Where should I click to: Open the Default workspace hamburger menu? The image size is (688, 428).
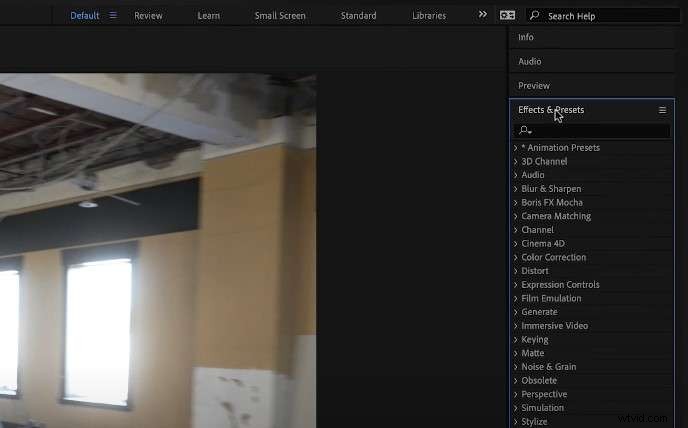(x=113, y=15)
